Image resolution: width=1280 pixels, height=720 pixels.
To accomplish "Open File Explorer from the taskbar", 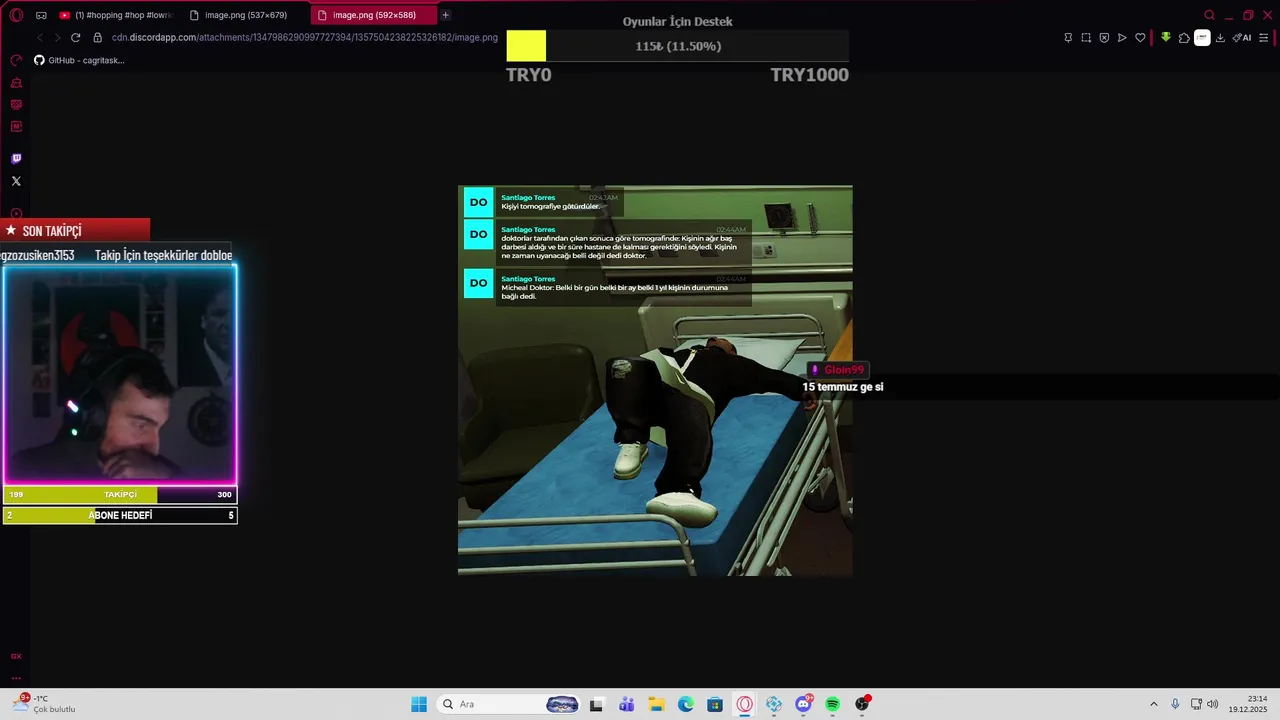I will (656, 704).
